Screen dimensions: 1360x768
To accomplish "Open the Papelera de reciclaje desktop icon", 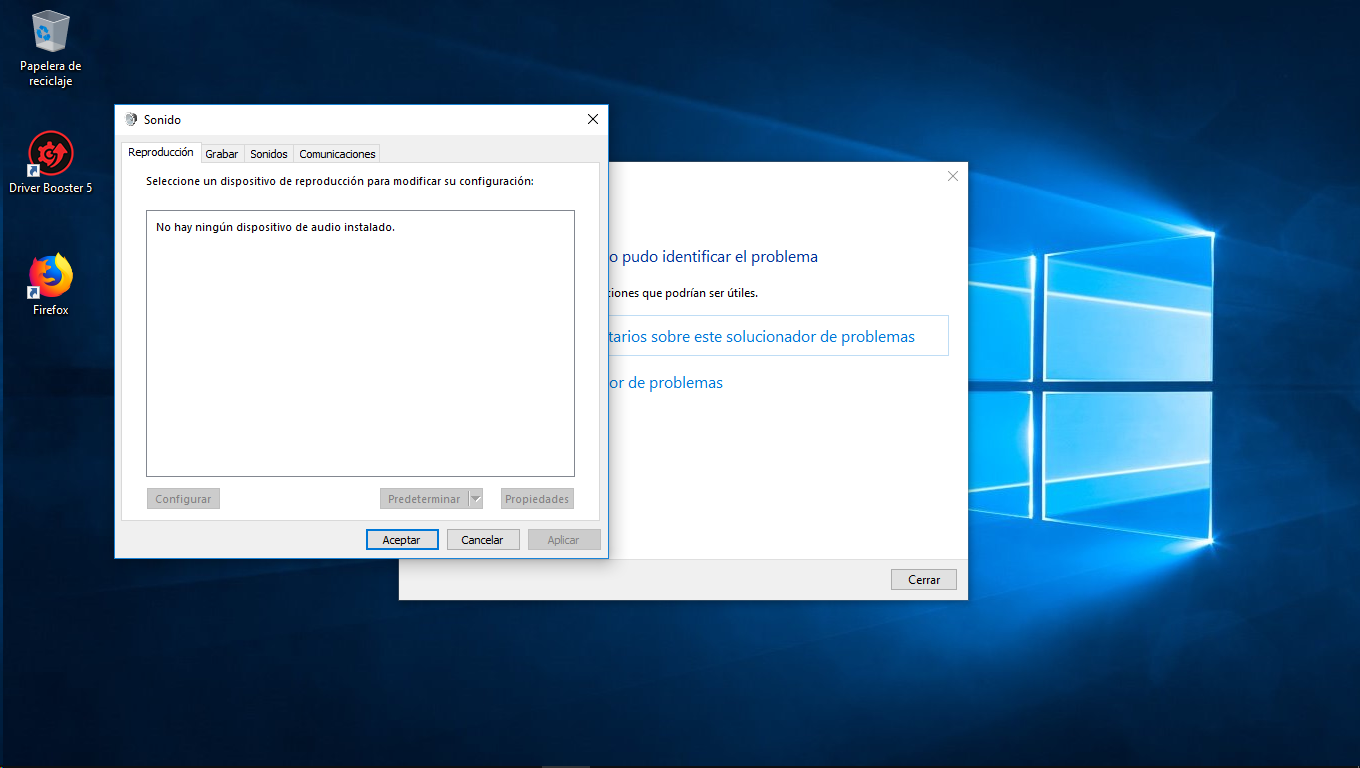I will coord(51,48).
